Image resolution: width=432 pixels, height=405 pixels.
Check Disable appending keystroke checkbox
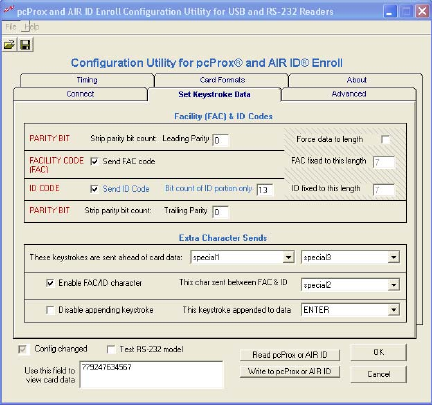coord(50,310)
